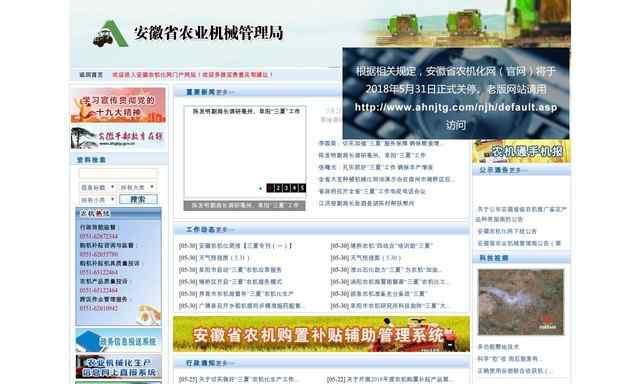Open first announcement link under 公示通告
The width and height of the screenshot is (640, 384).
(521, 214)
